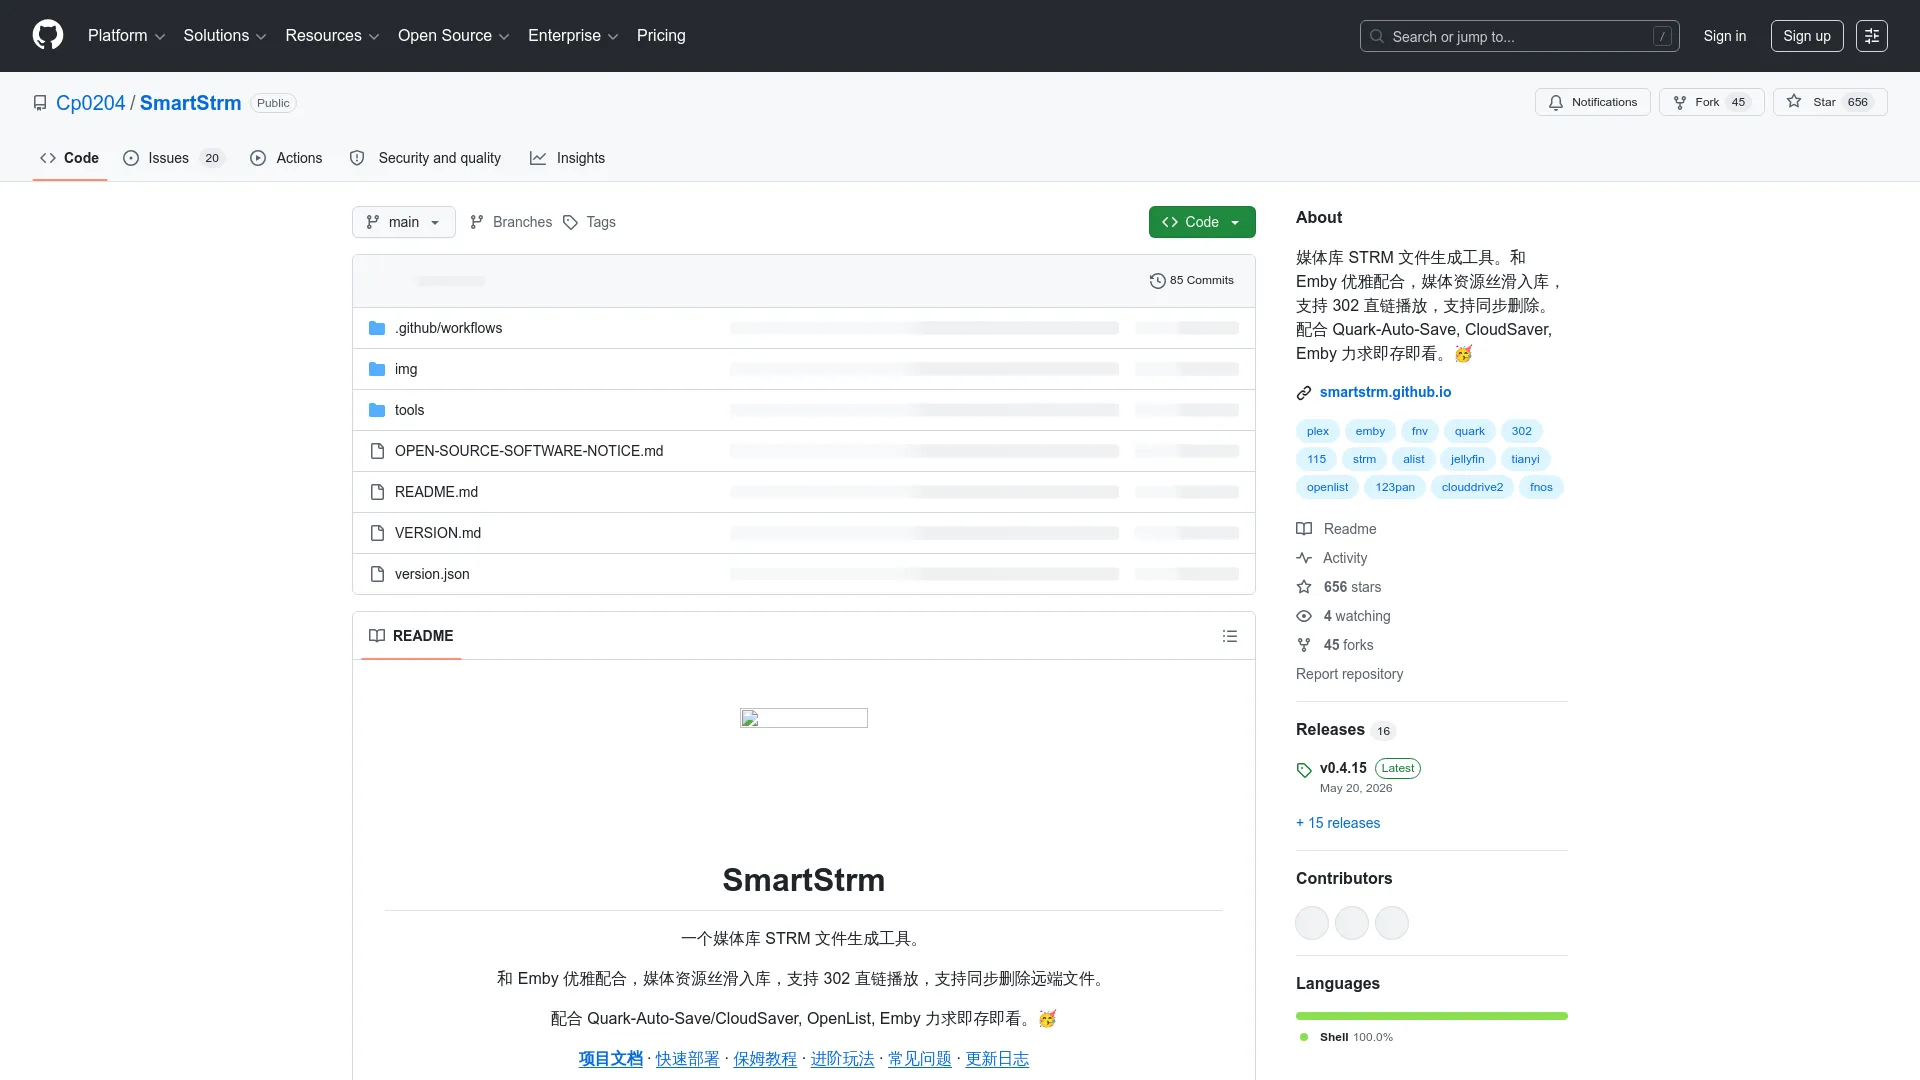Star the SmartStrm repository
The height and width of the screenshot is (1080, 1920).
pos(1830,102)
